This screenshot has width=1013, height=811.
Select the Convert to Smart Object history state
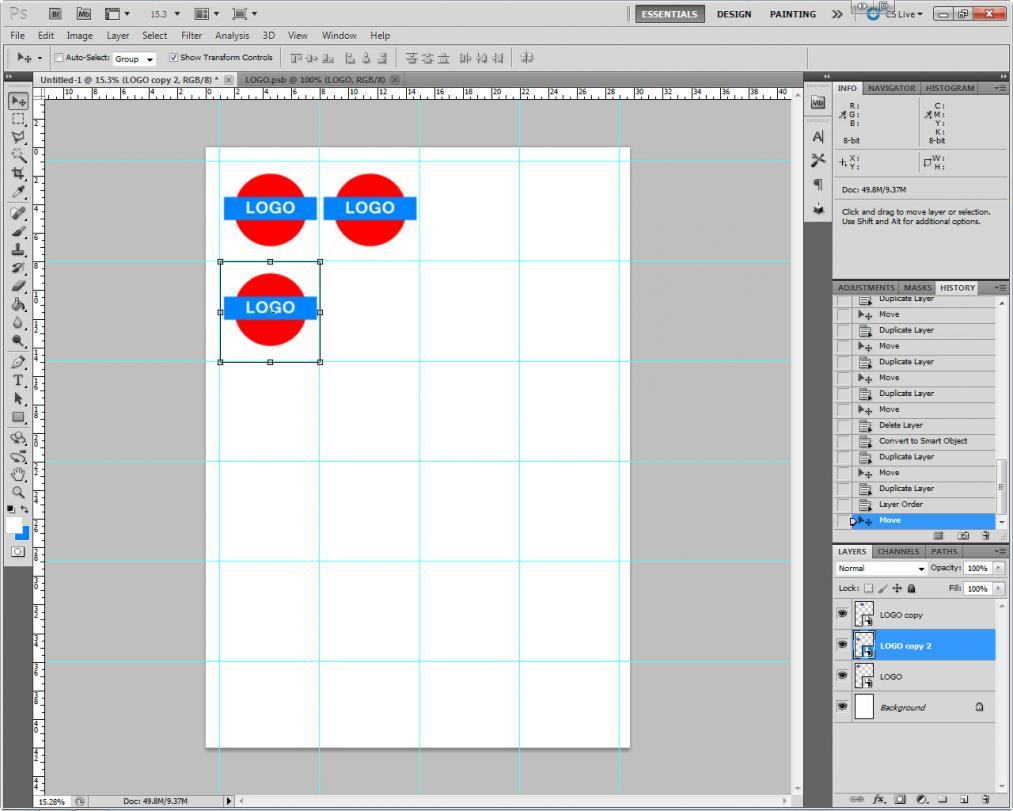(x=923, y=441)
